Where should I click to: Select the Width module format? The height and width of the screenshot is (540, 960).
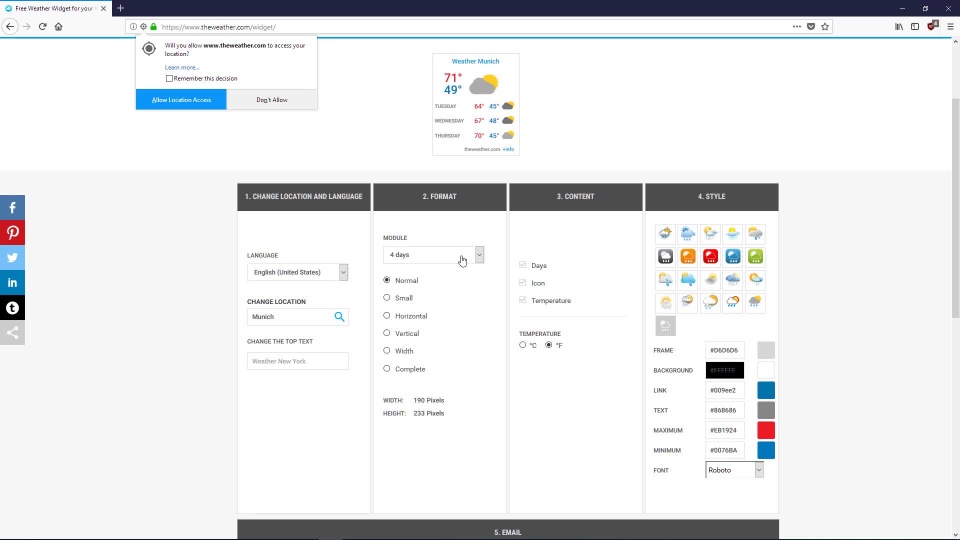point(386,351)
